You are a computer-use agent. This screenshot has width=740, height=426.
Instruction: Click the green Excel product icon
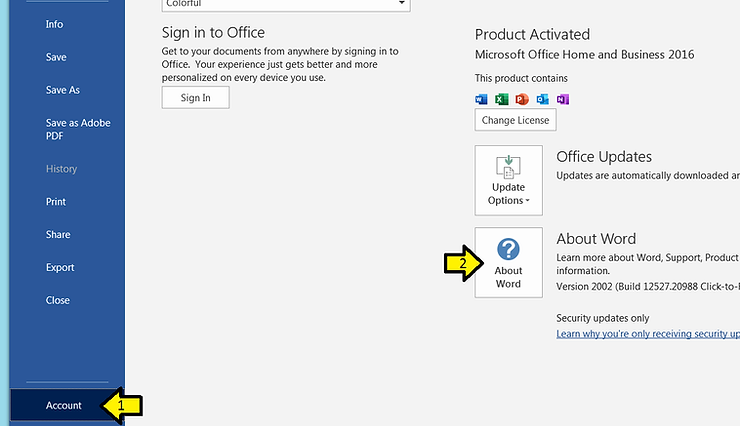point(502,99)
